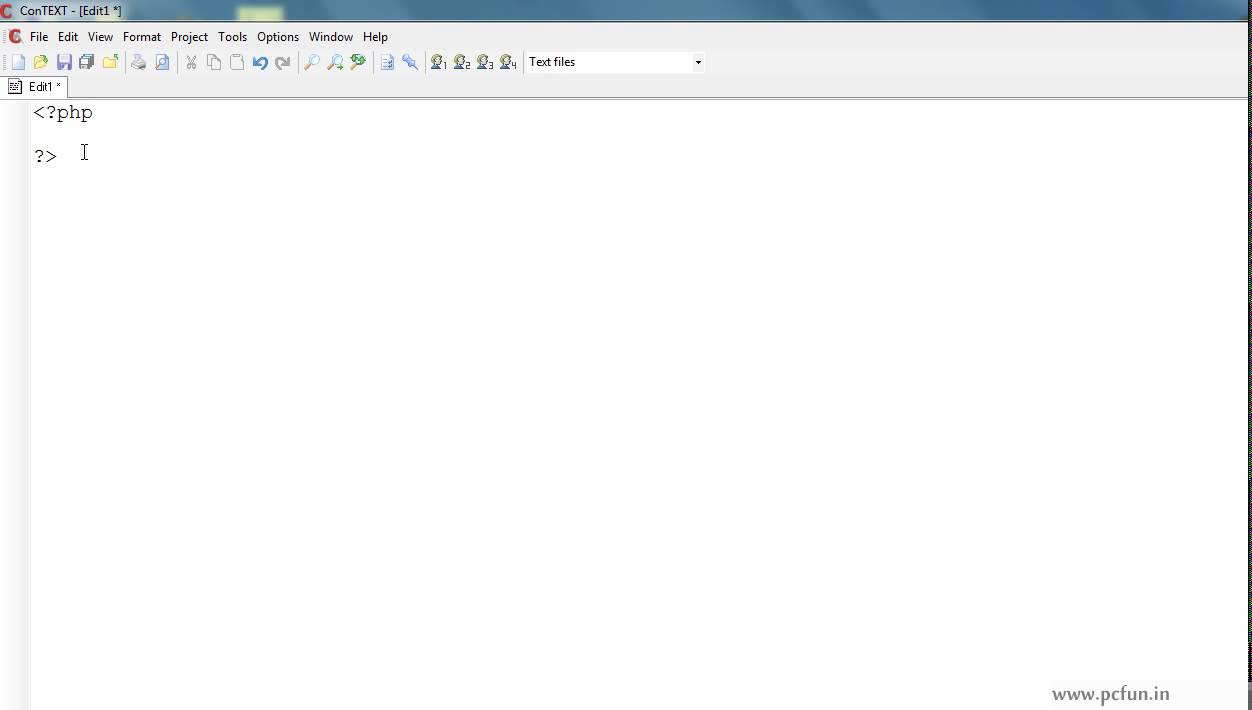This screenshot has height=710, width=1252.
Task: Open the Project menu
Action: point(189,37)
